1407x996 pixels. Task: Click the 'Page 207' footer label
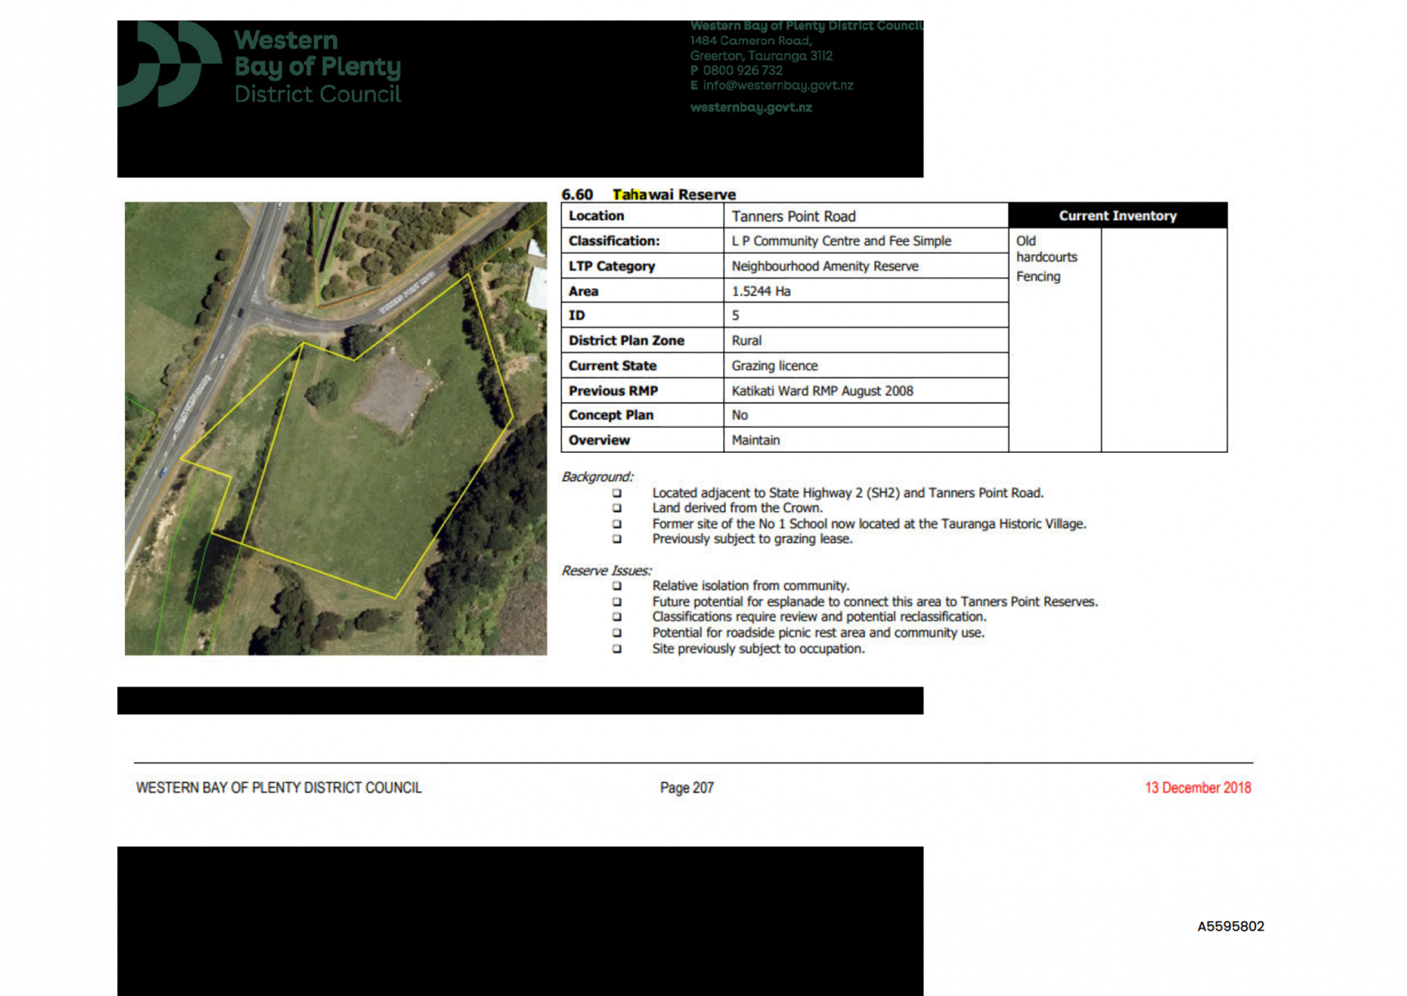tap(687, 787)
